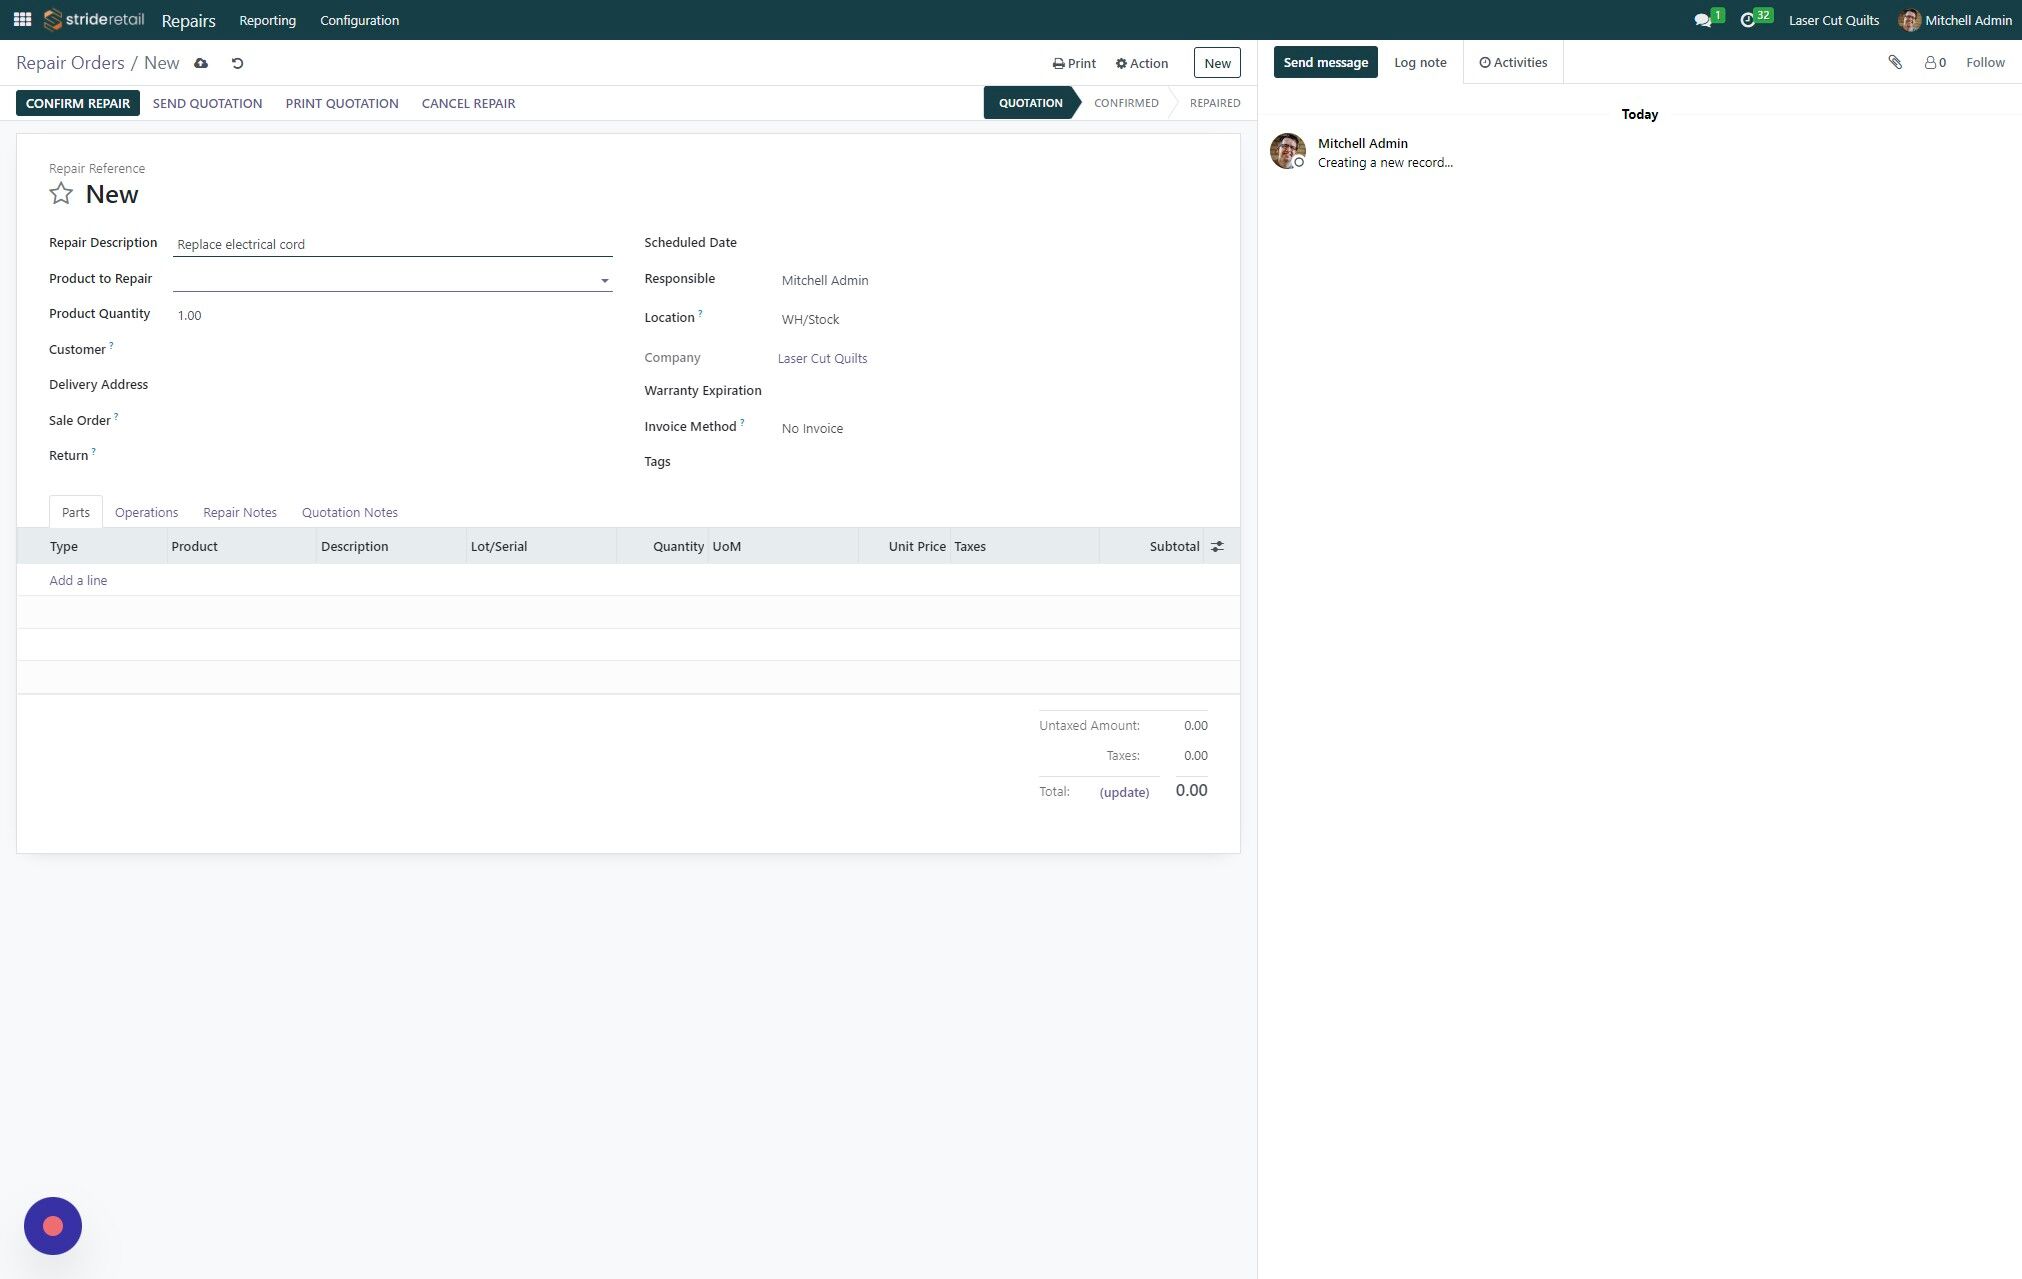2022x1279 pixels.
Task: Save the record manually with cloud icon
Action: click(x=201, y=63)
